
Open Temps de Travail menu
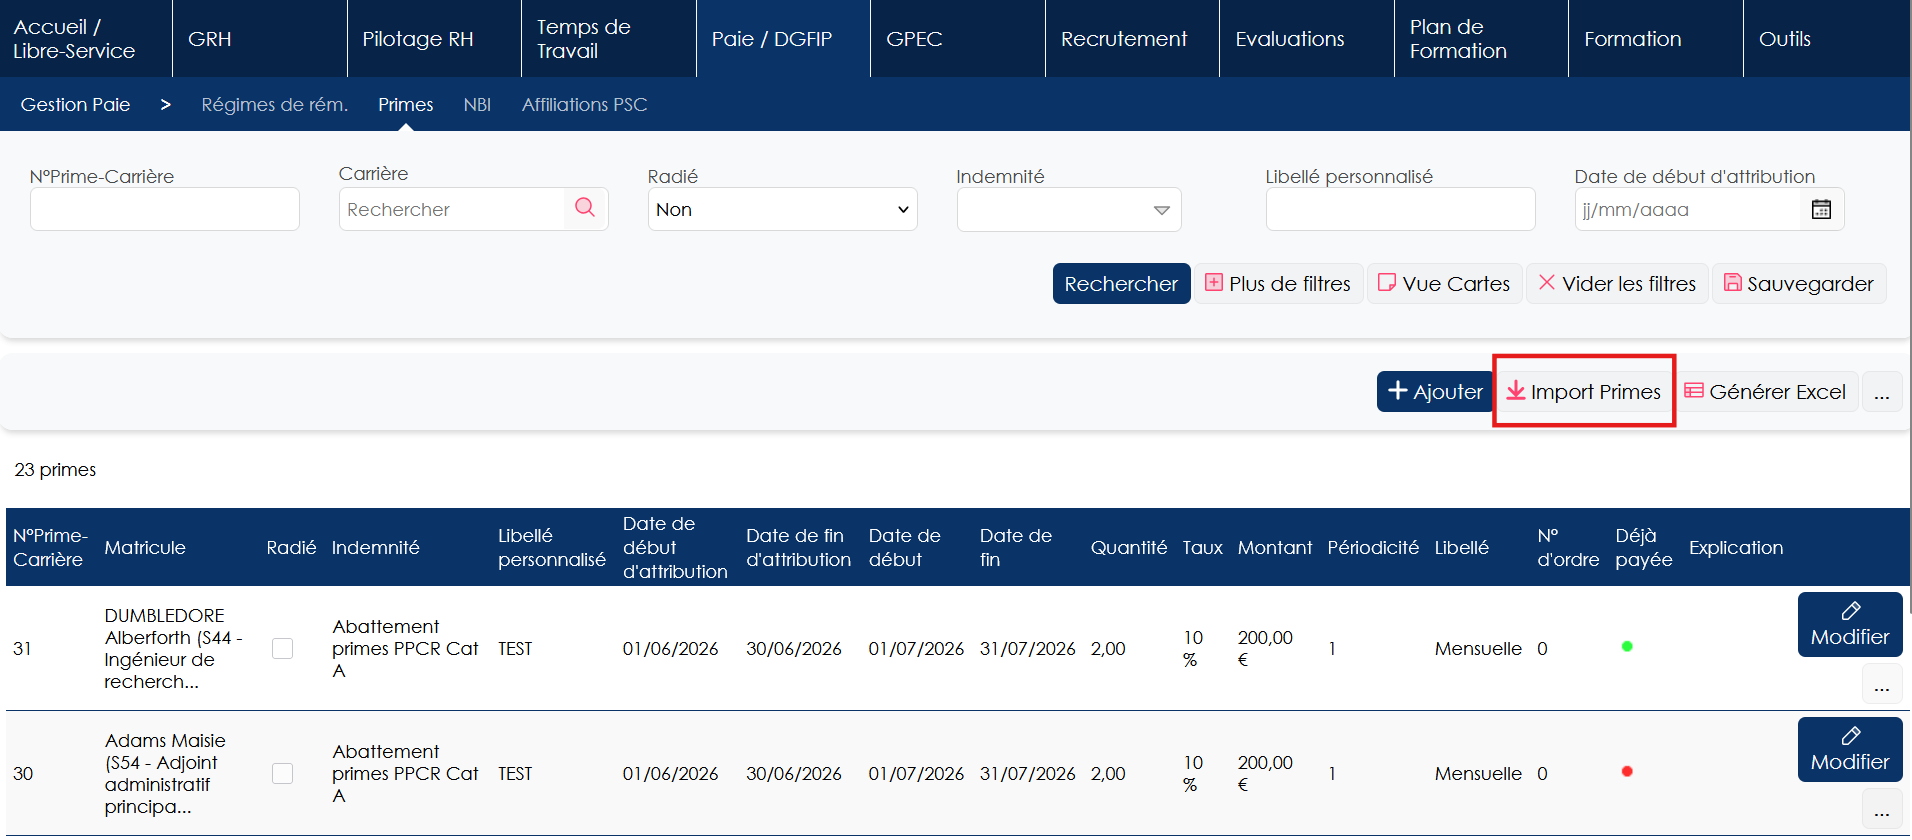click(609, 39)
